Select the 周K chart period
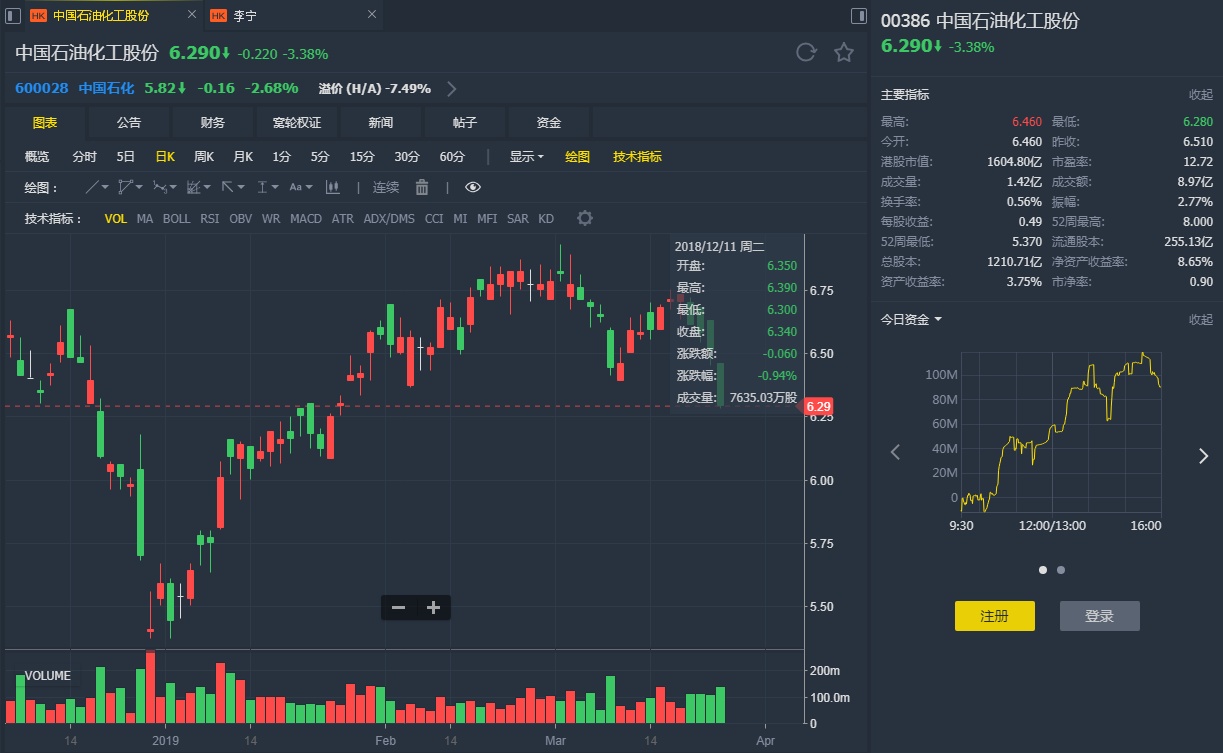The image size is (1223, 753). point(204,156)
